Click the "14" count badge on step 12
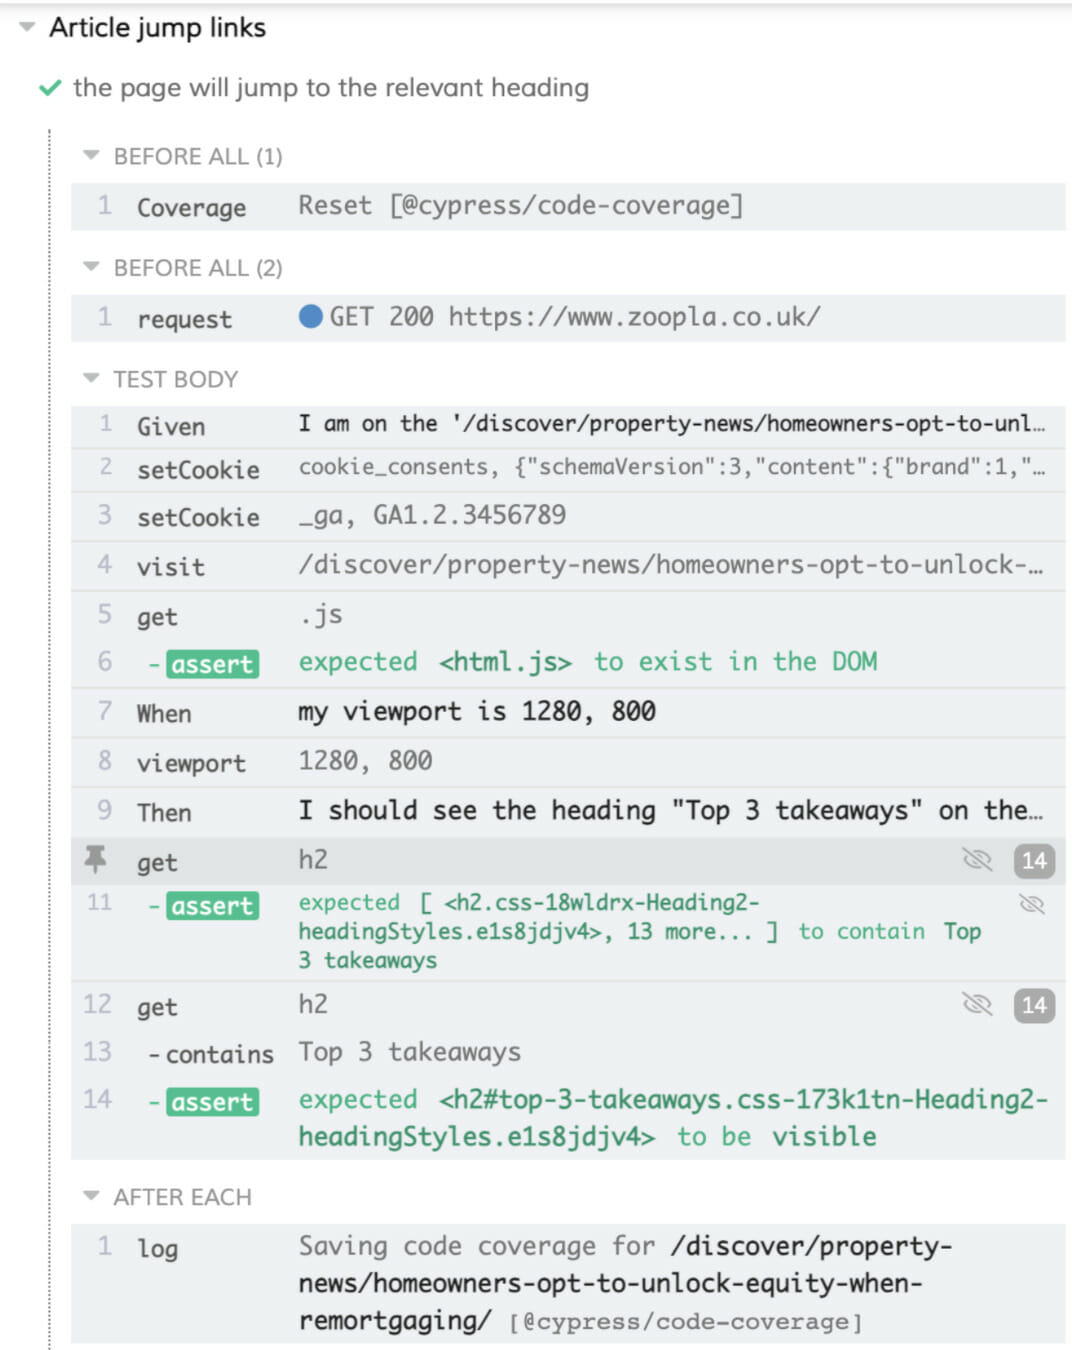 (1035, 1006)
